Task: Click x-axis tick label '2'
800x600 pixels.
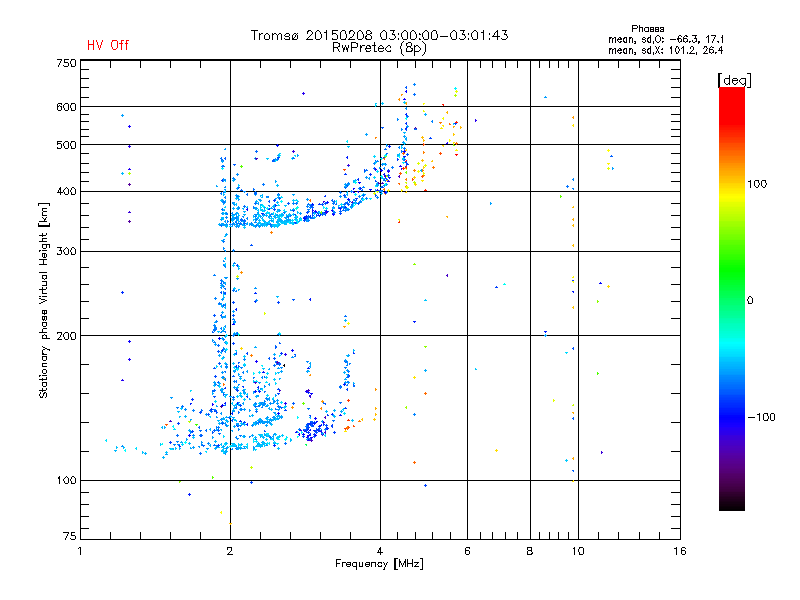Action: click(x=230, y=551)
